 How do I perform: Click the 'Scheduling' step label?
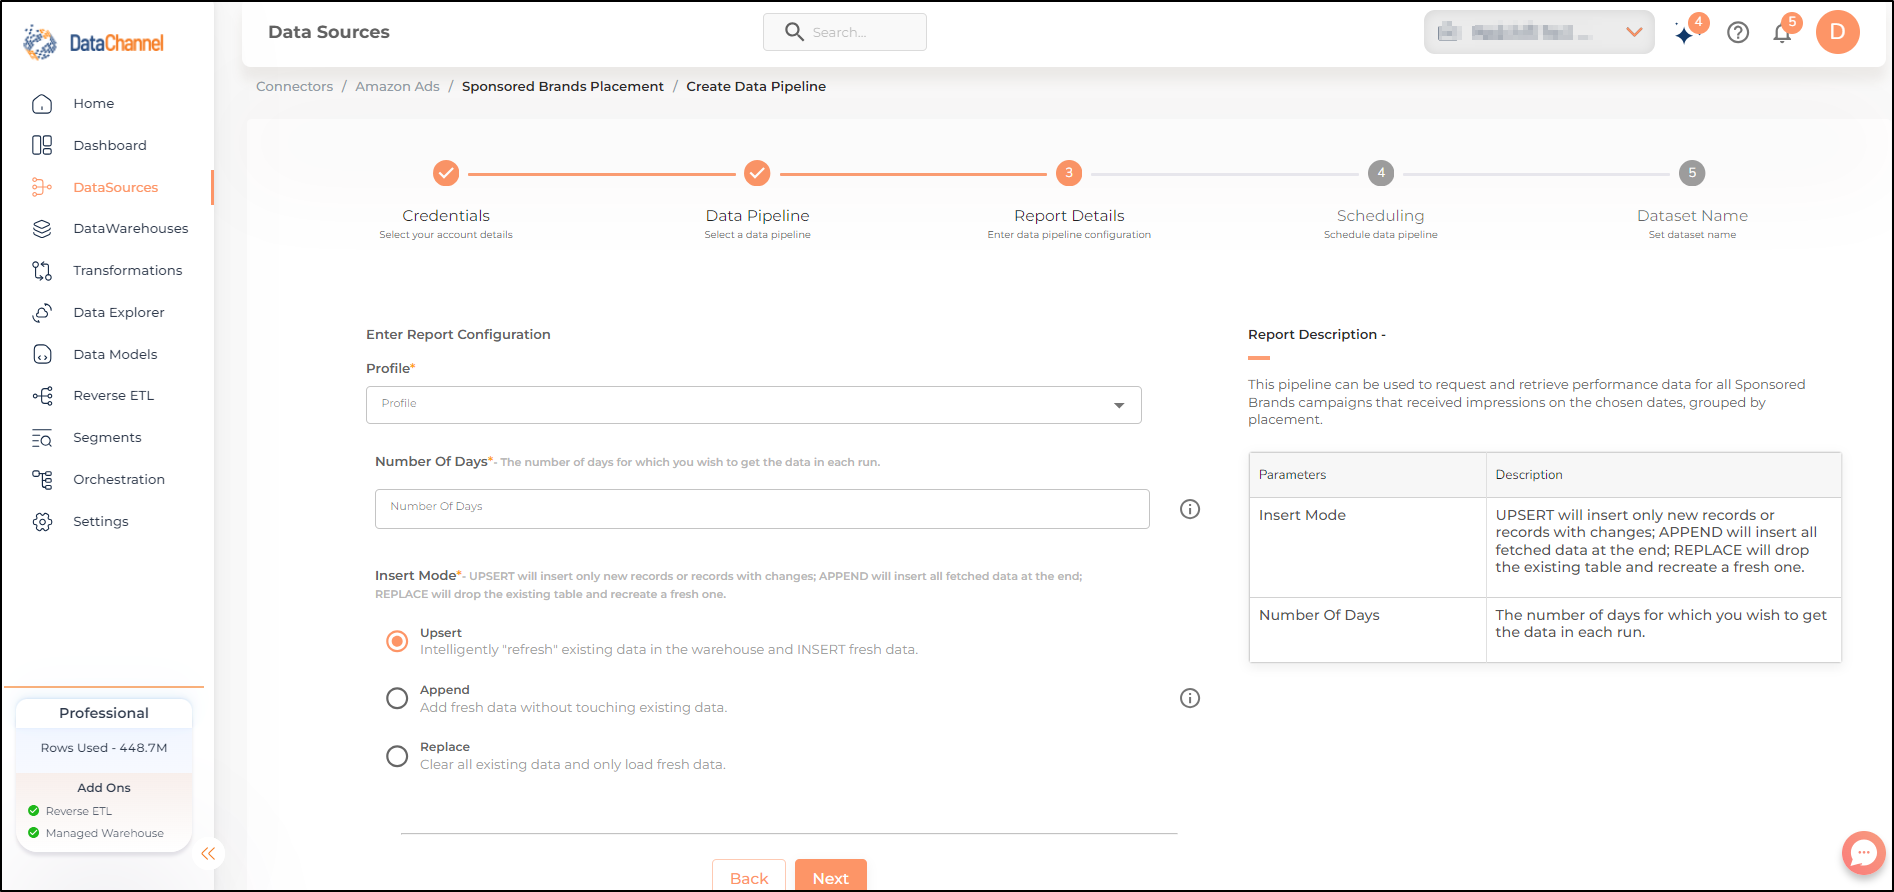click(1380, 216)
